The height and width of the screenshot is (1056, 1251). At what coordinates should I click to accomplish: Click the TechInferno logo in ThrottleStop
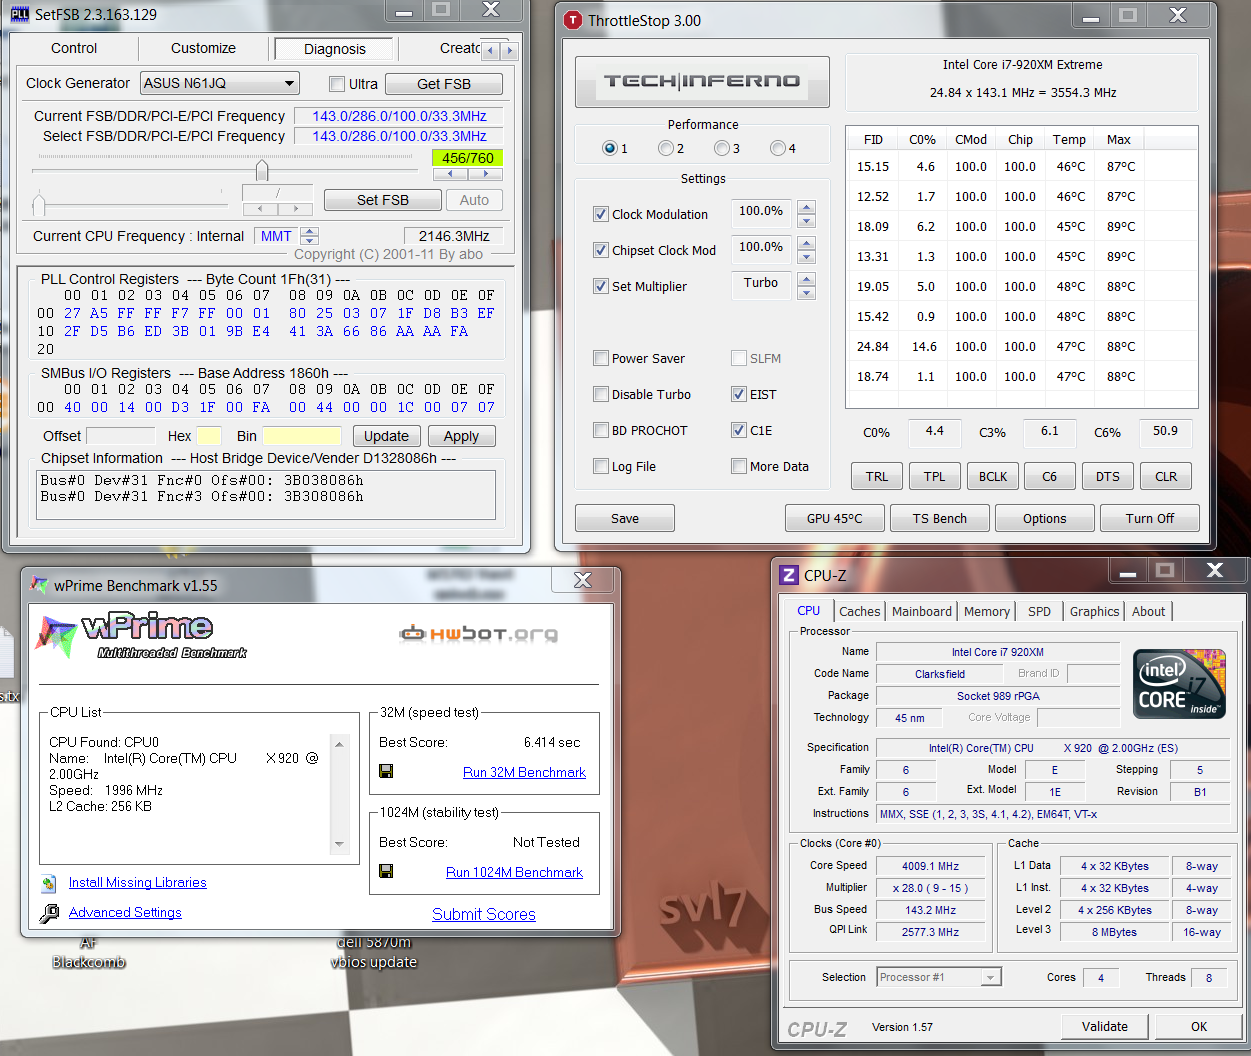point(702,81)
